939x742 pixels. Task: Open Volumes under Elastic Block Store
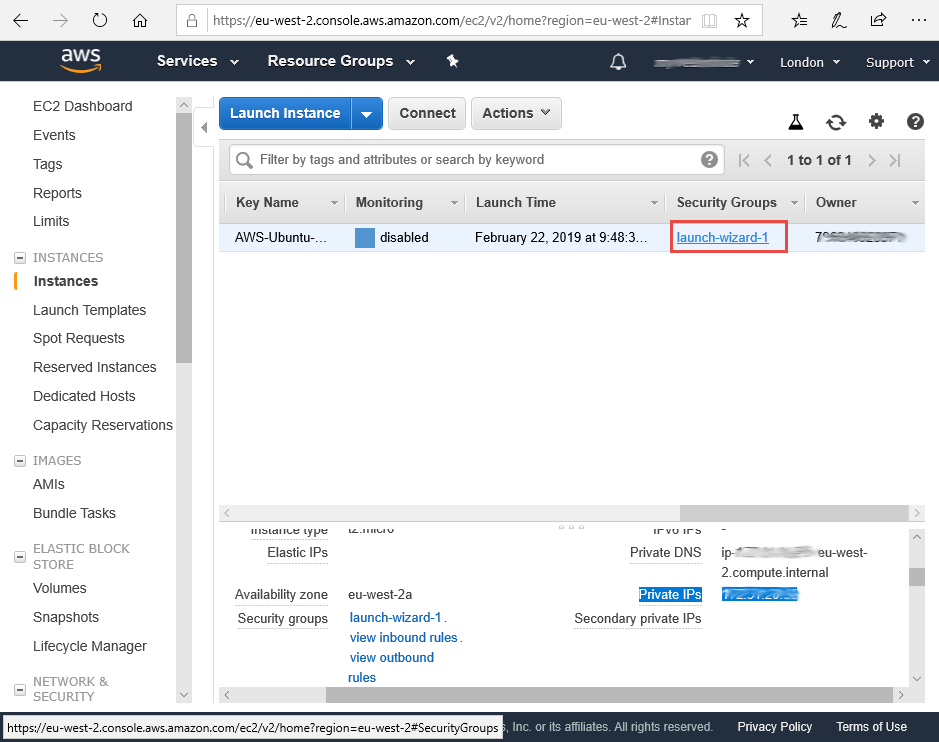(x=59, y=588)
